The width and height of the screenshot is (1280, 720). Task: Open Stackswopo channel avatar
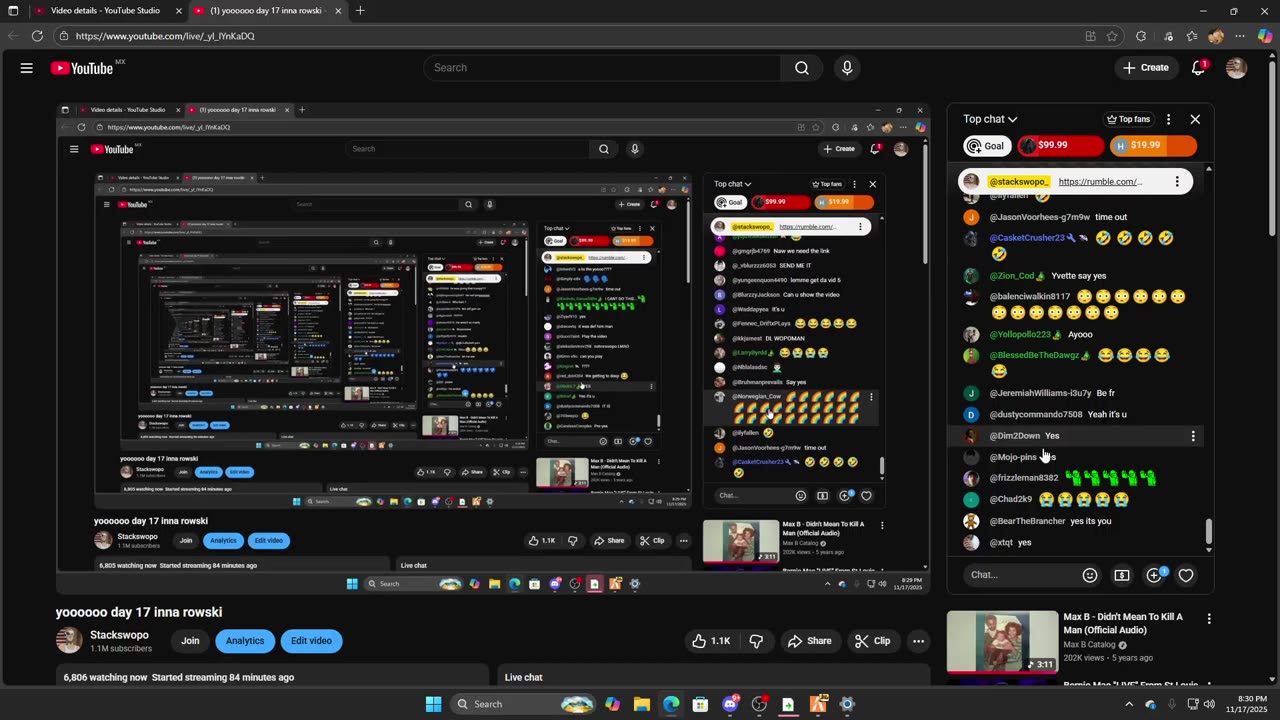coord(69,641)
